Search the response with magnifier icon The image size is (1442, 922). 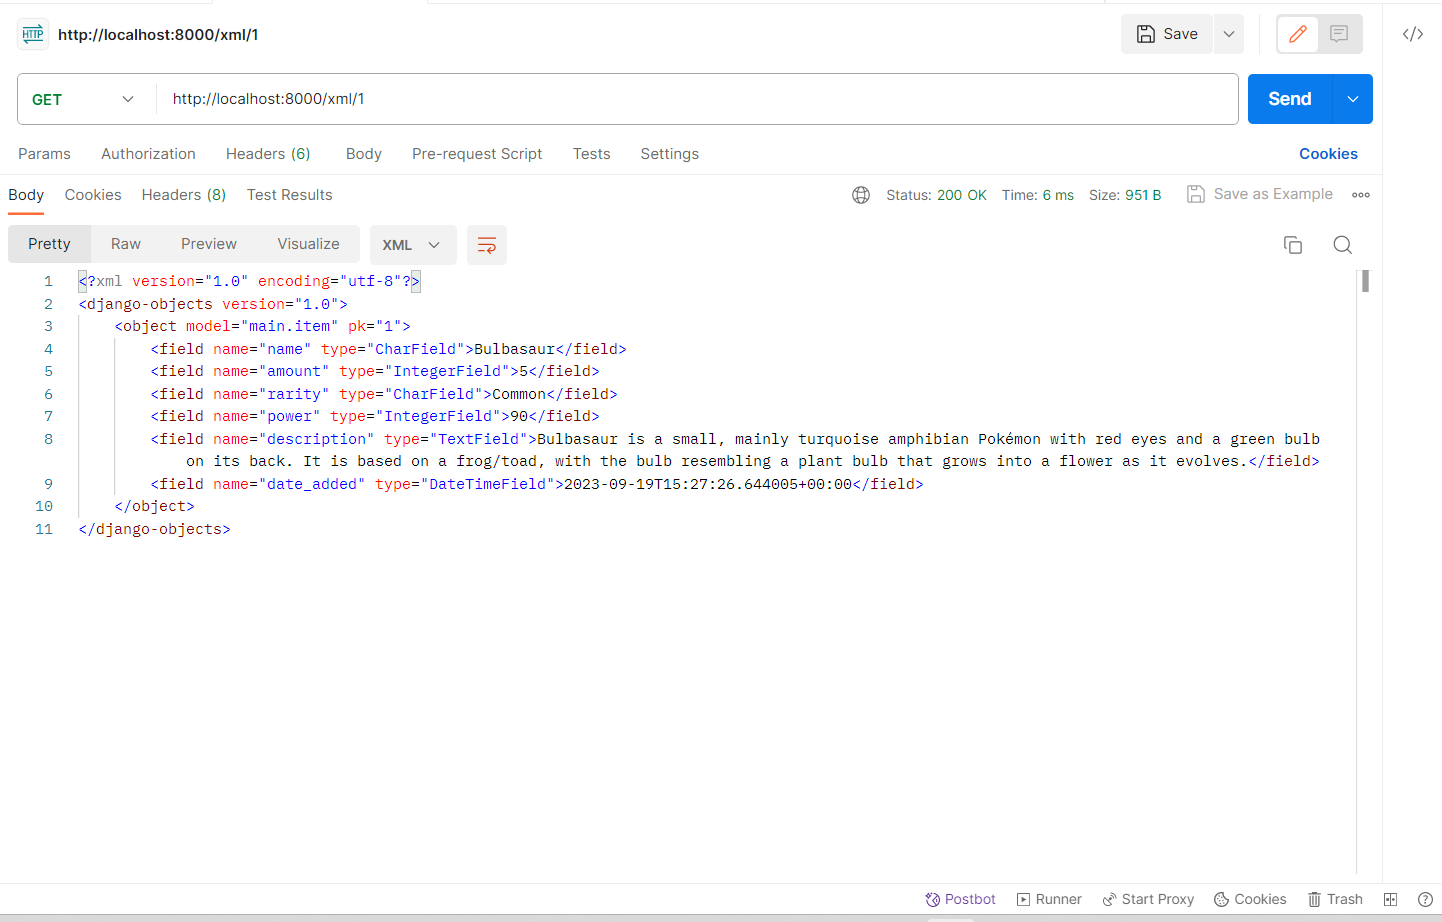[1343, 245]
